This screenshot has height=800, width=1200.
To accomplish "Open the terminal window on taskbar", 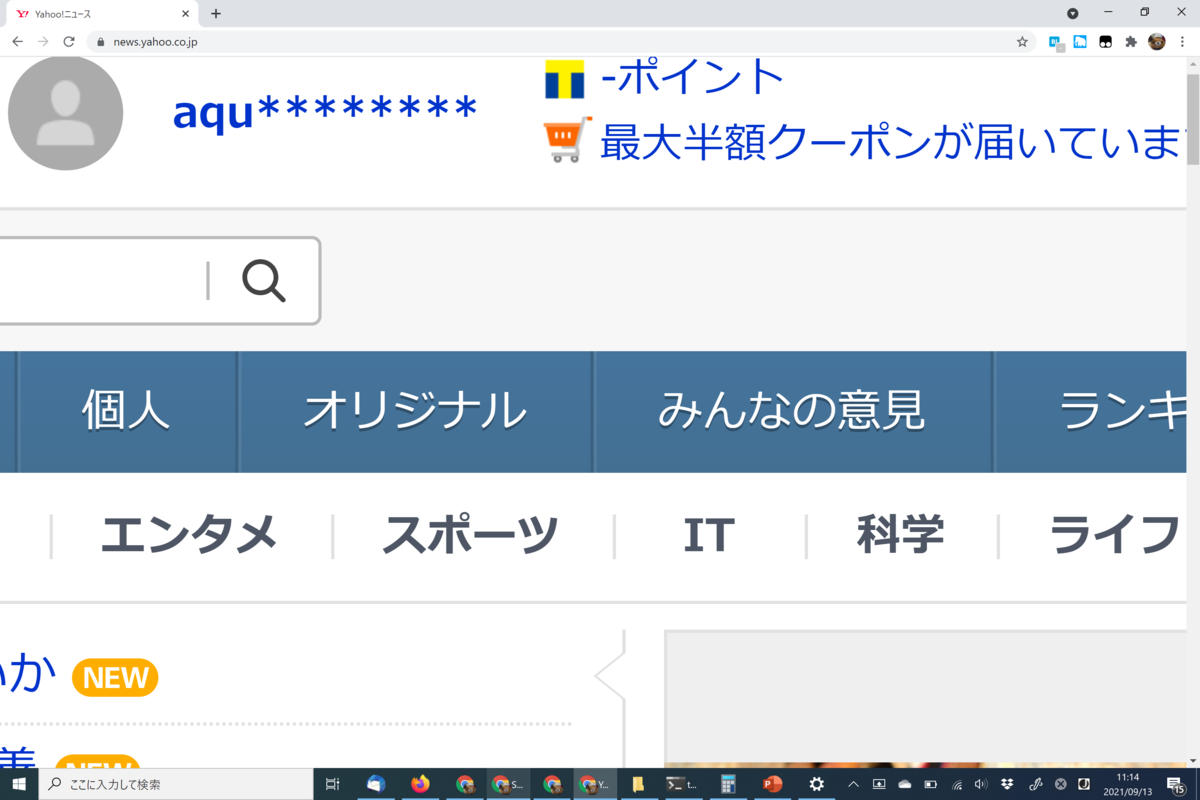I will tap(683, 785).
